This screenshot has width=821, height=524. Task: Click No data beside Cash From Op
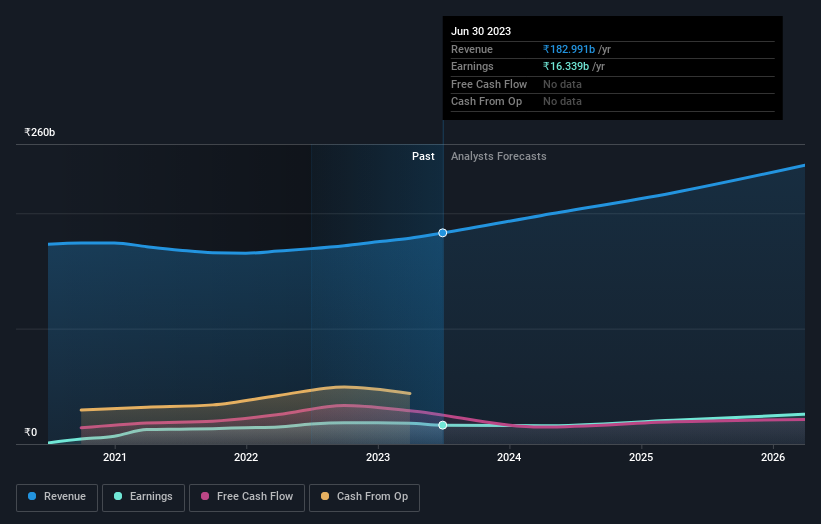click(x=562, y=102)
